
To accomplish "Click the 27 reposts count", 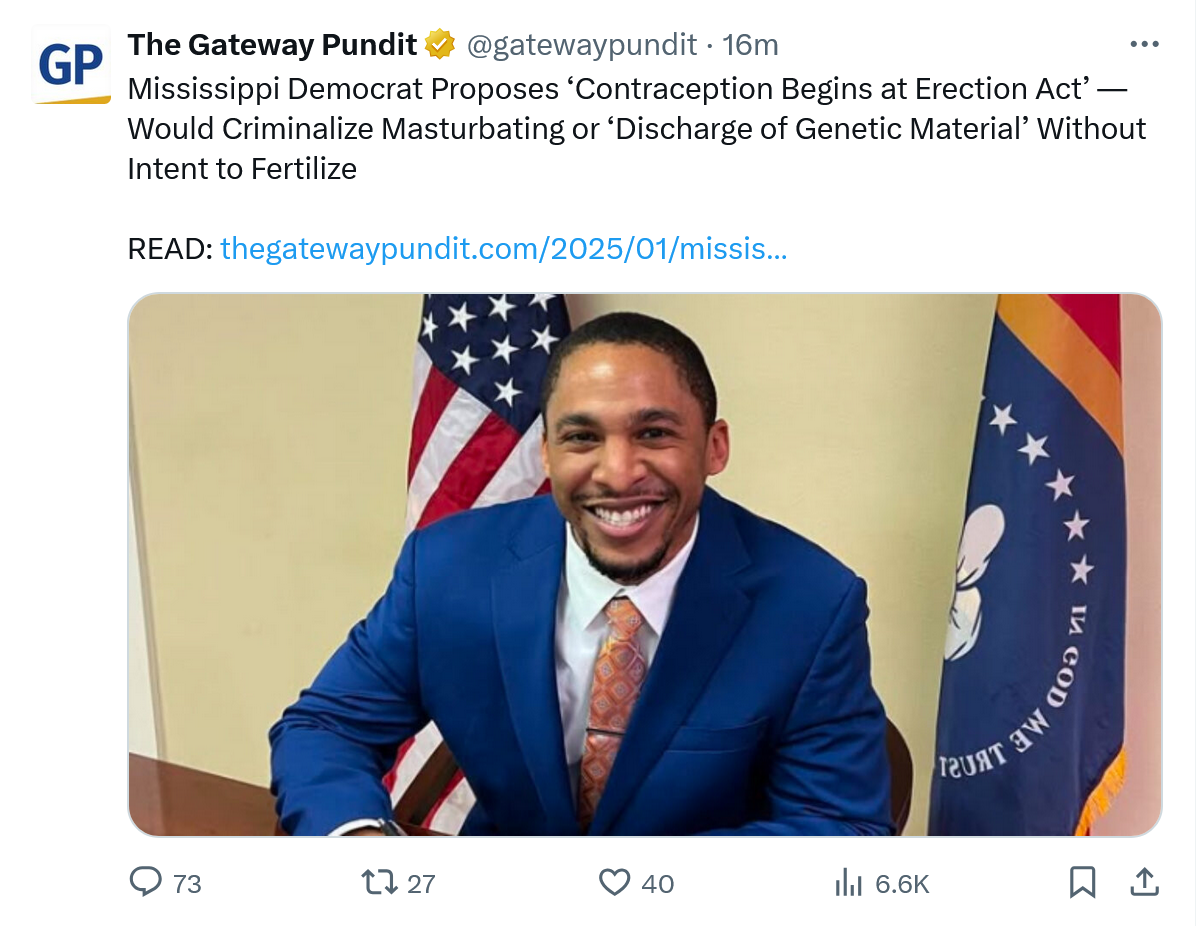I will (x=421, y=884).
